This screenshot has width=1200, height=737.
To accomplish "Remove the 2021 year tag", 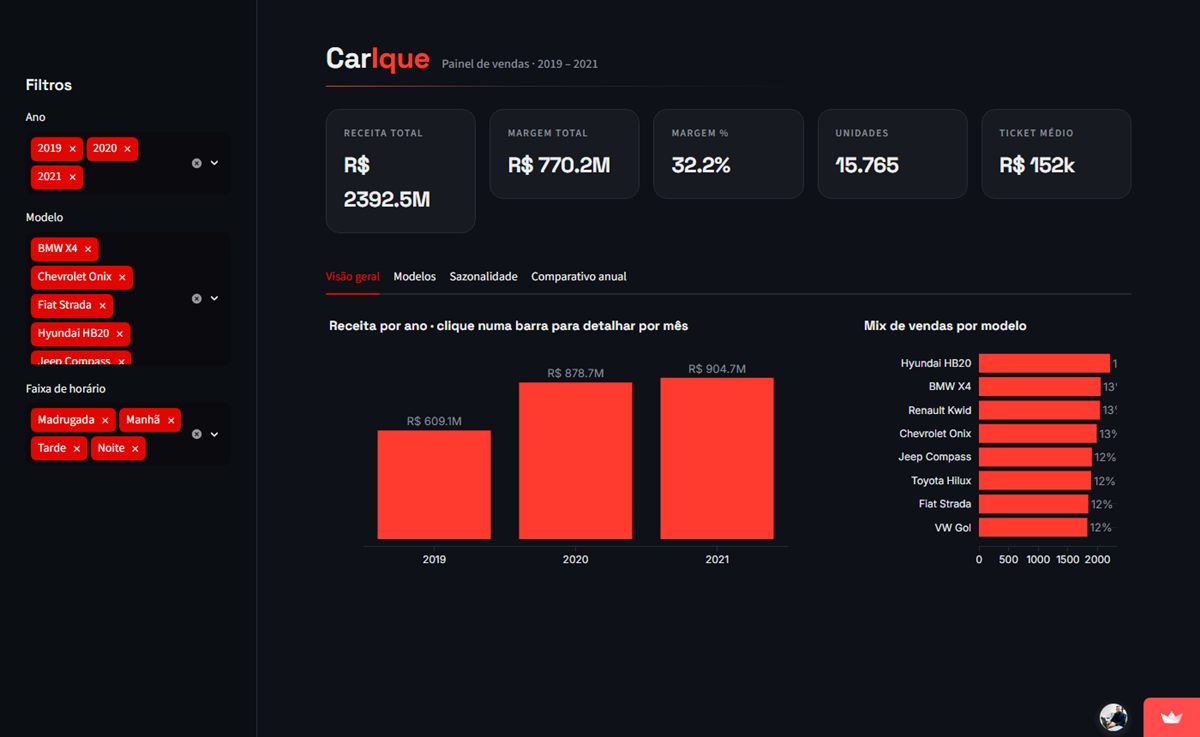I will pyautogui.click(x=72, y=177).
